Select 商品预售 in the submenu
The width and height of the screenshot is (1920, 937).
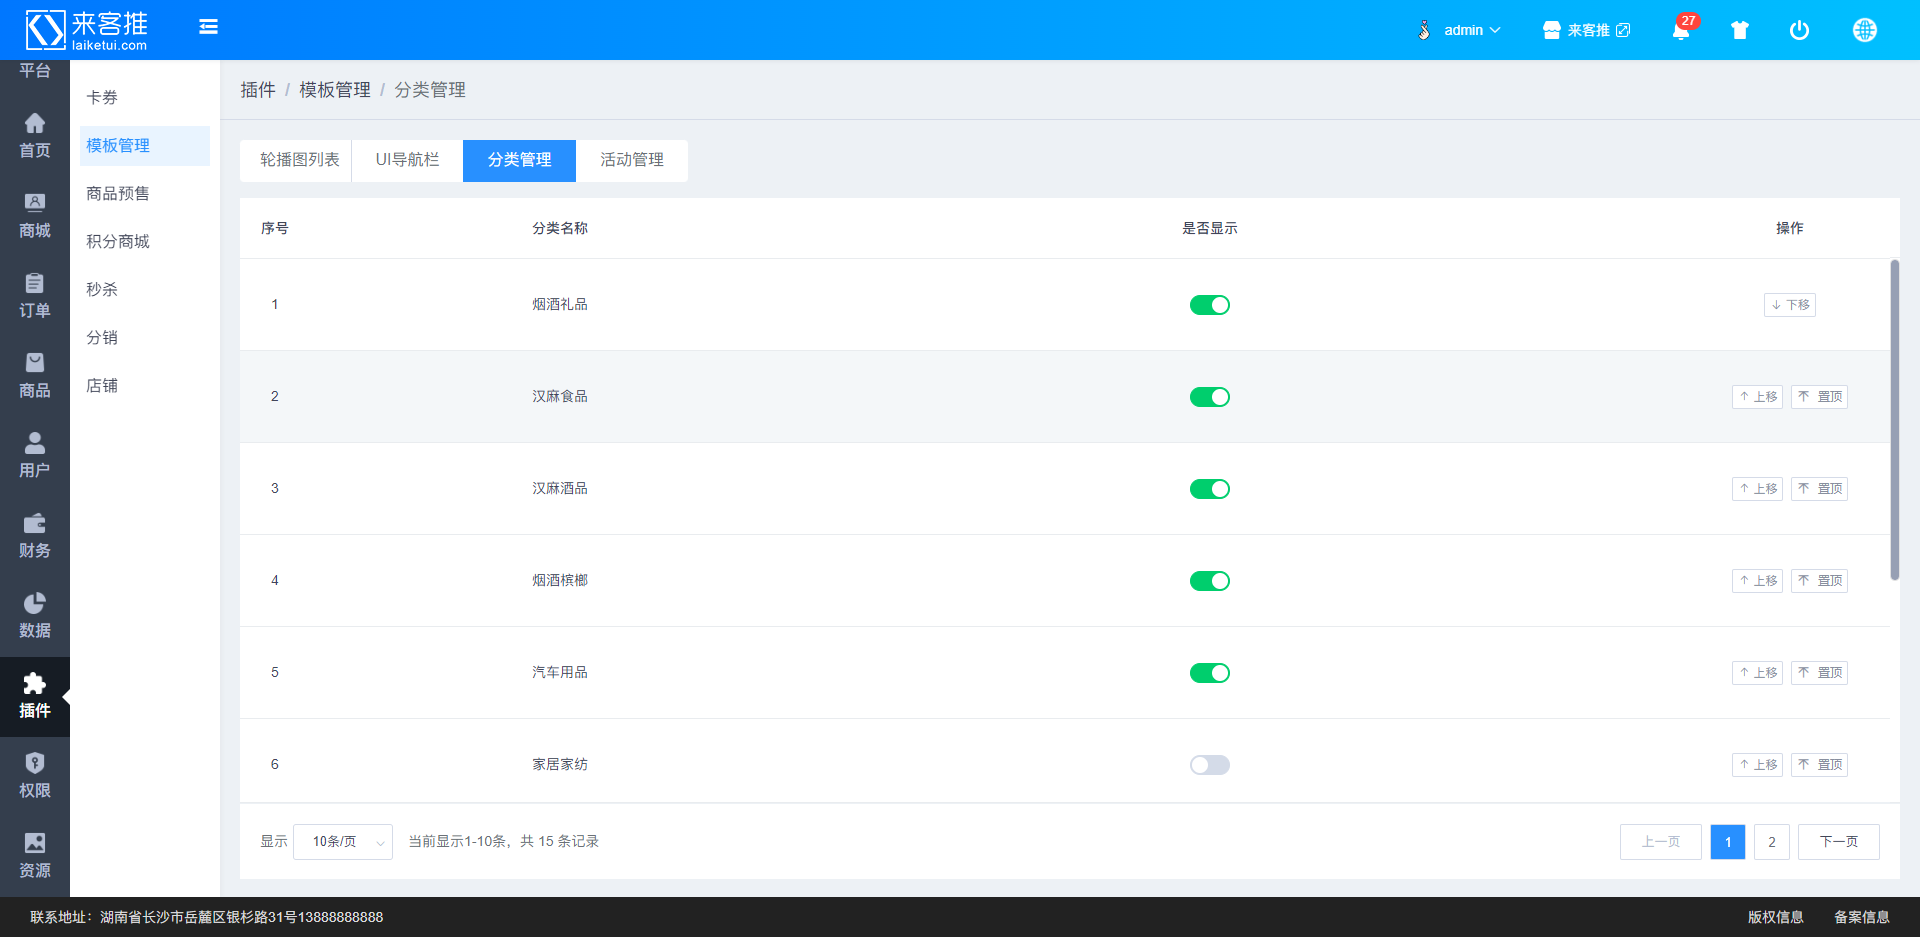pyautogui.click(x=145, y=194)
